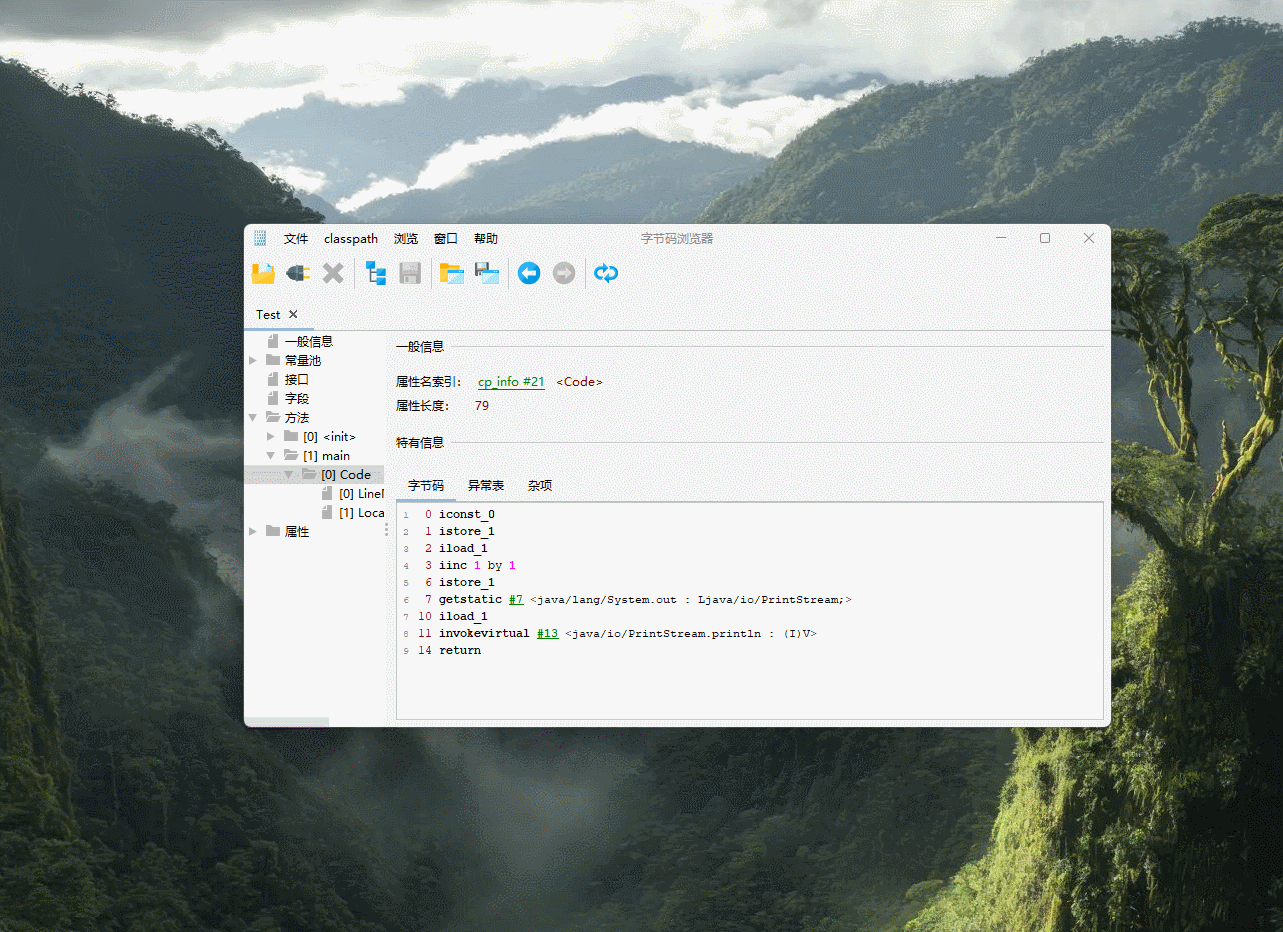Switch to the 异常表 tab

(x=486, y=486)
